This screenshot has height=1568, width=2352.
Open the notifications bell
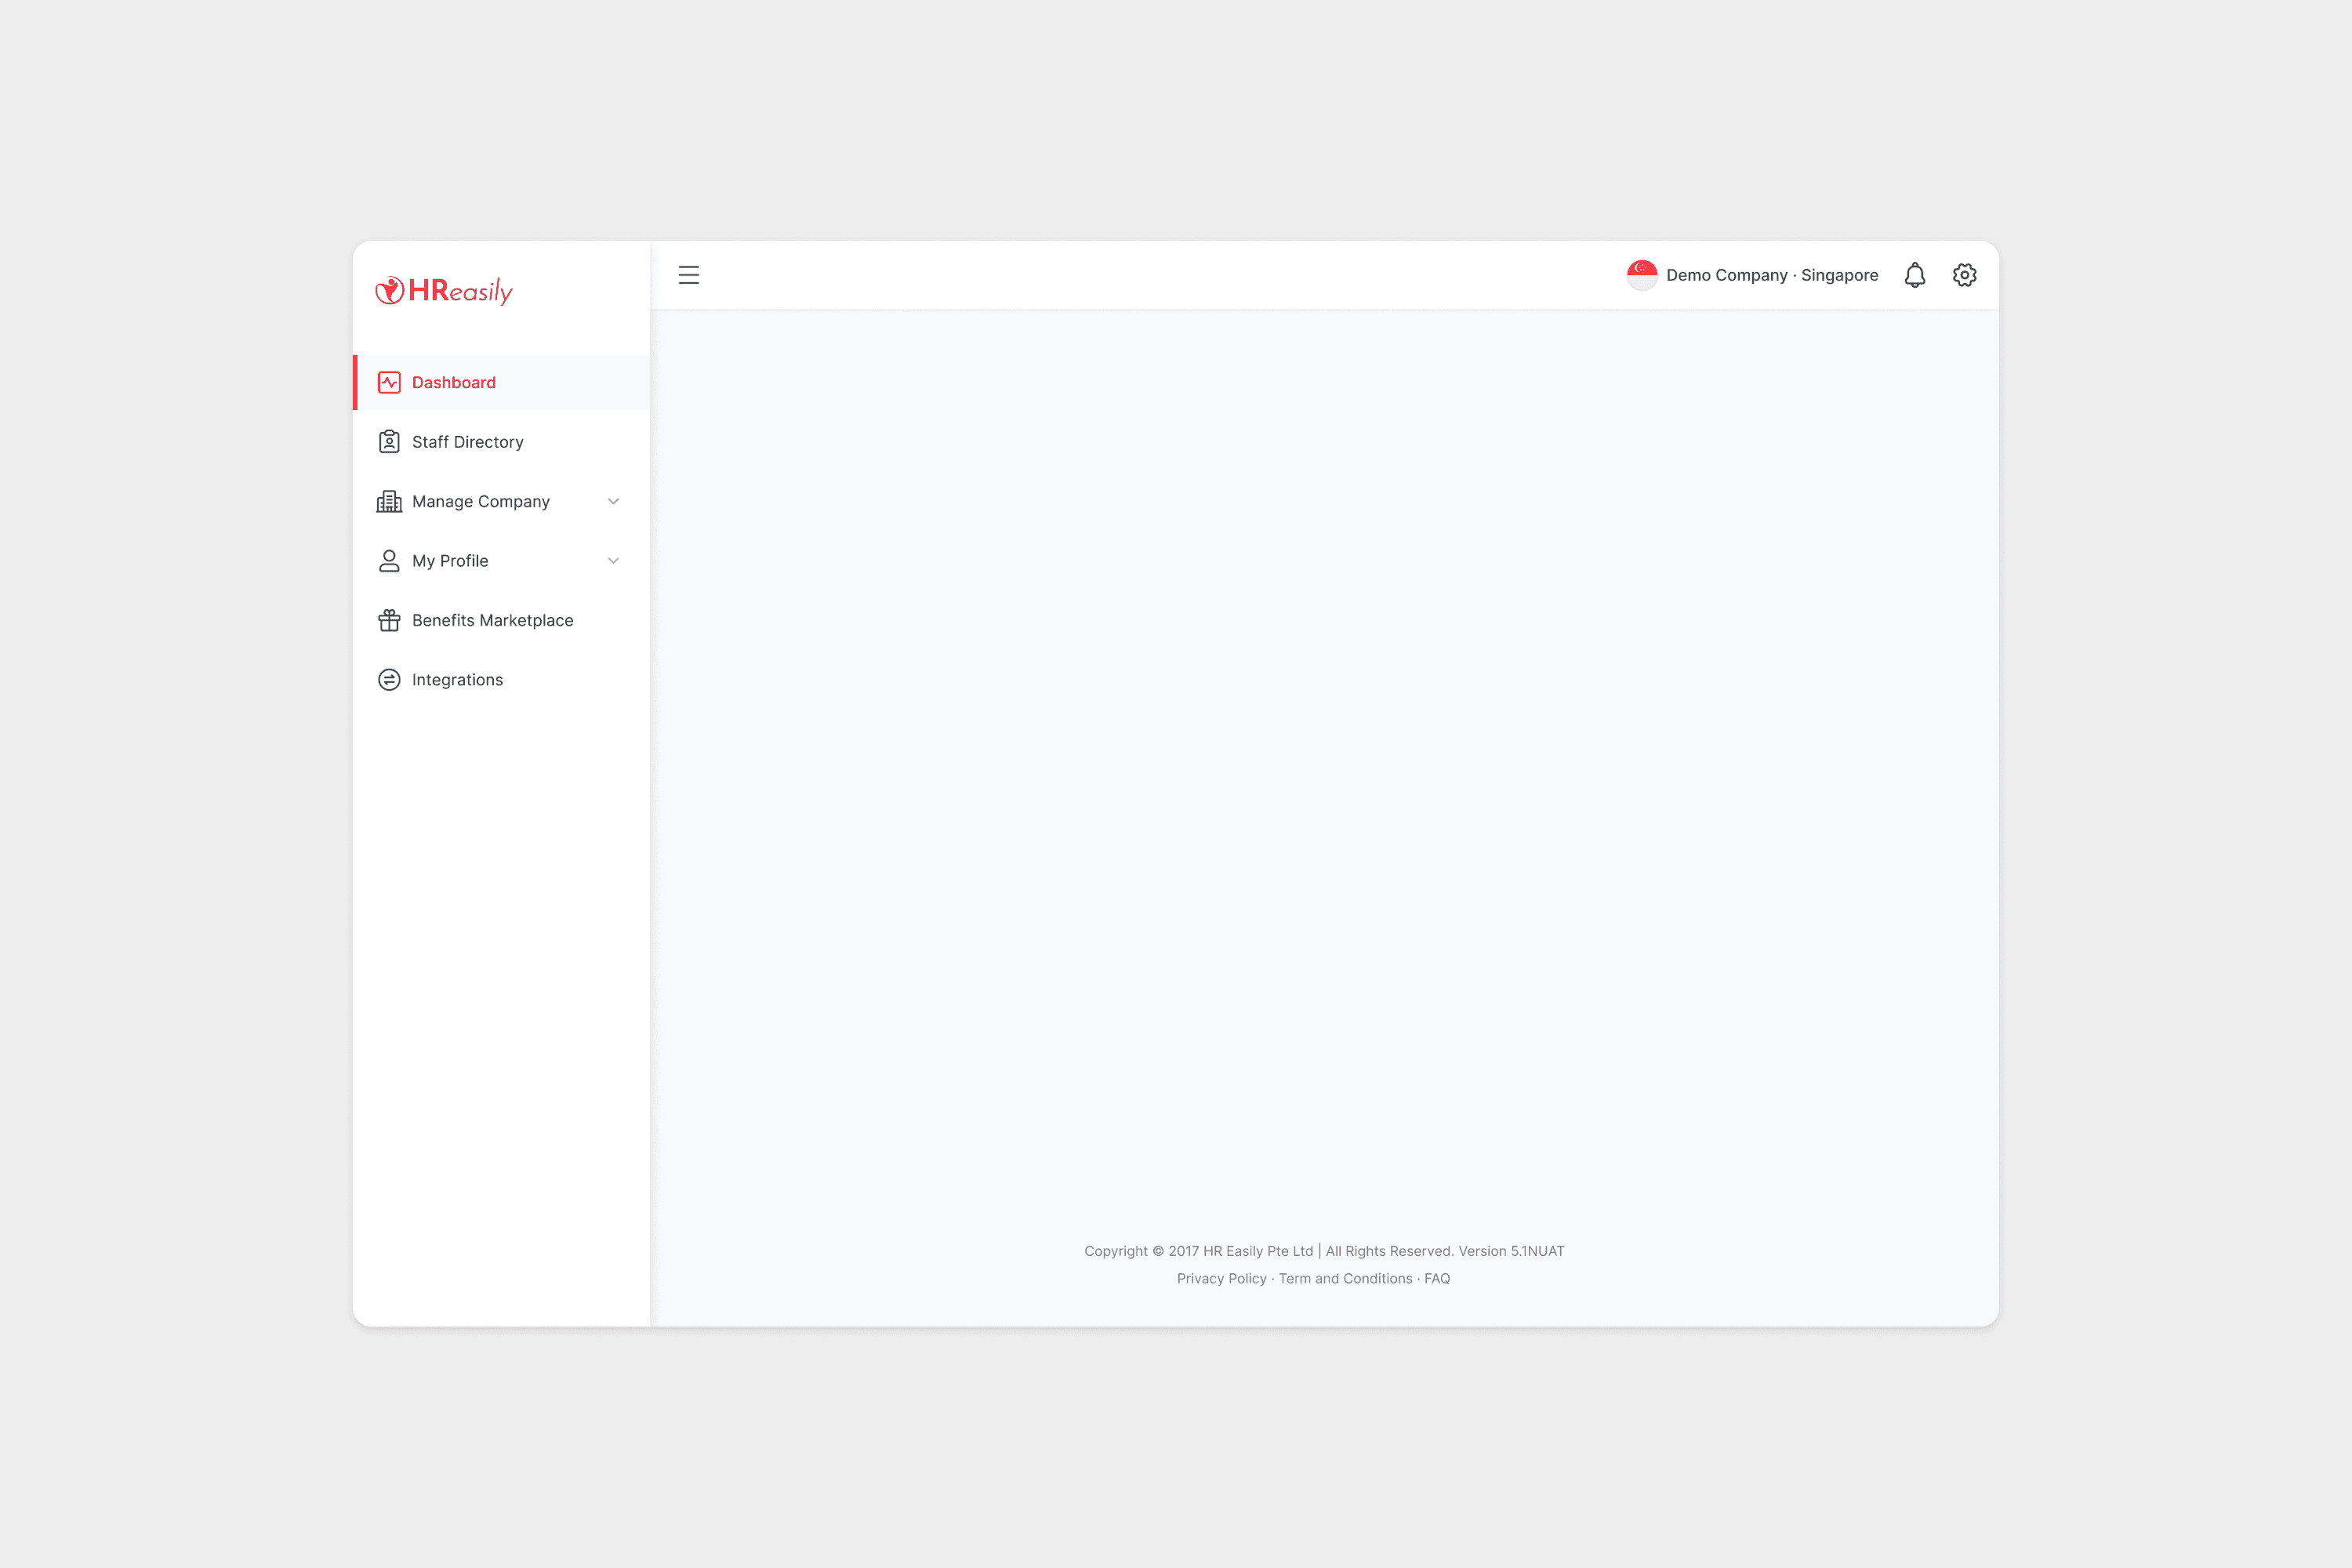tap(1914, 275)
